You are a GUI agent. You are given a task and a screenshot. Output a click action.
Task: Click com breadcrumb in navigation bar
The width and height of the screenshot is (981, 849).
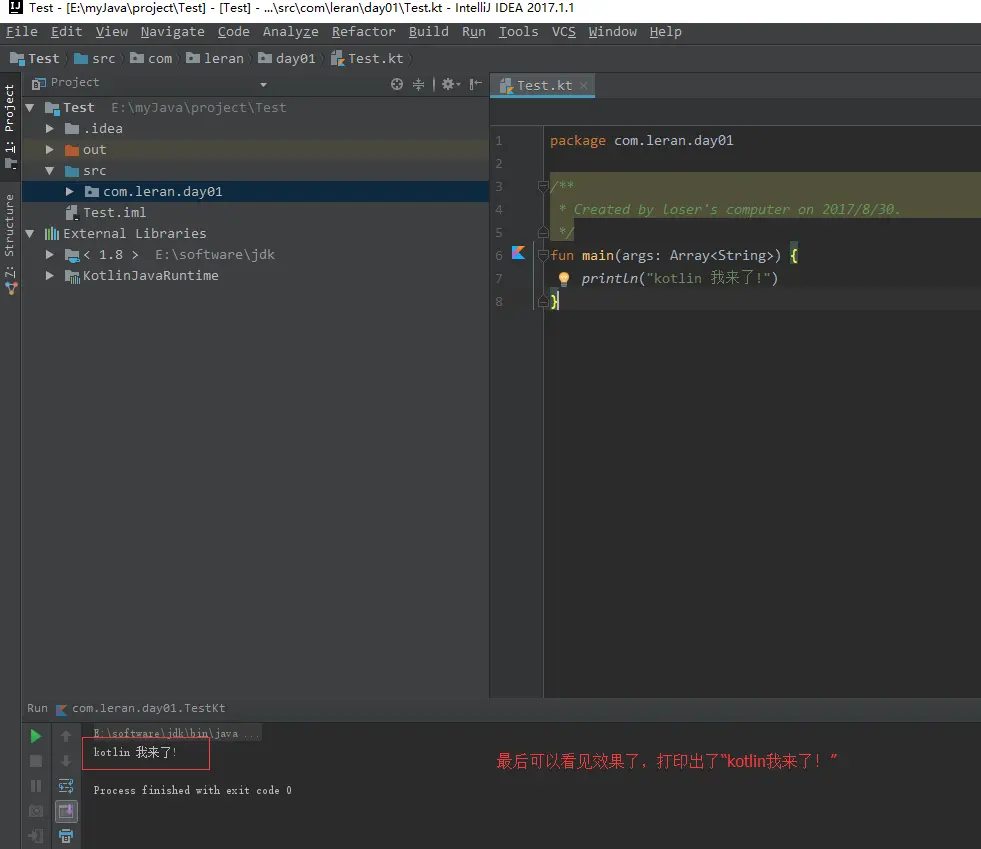[151, 58]
